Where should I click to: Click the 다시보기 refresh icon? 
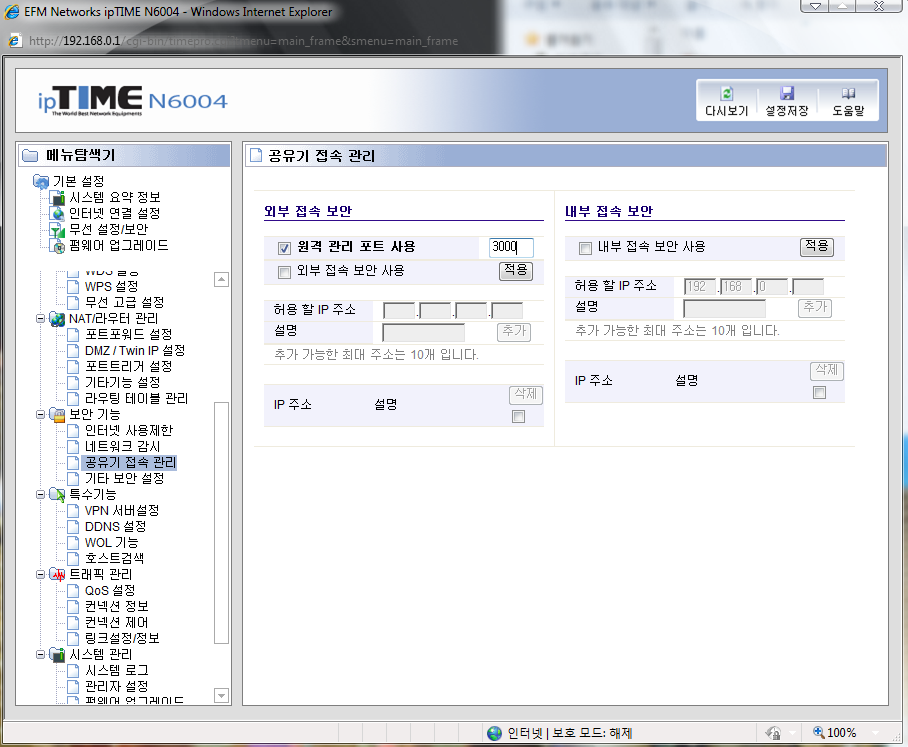coord(727,93)
